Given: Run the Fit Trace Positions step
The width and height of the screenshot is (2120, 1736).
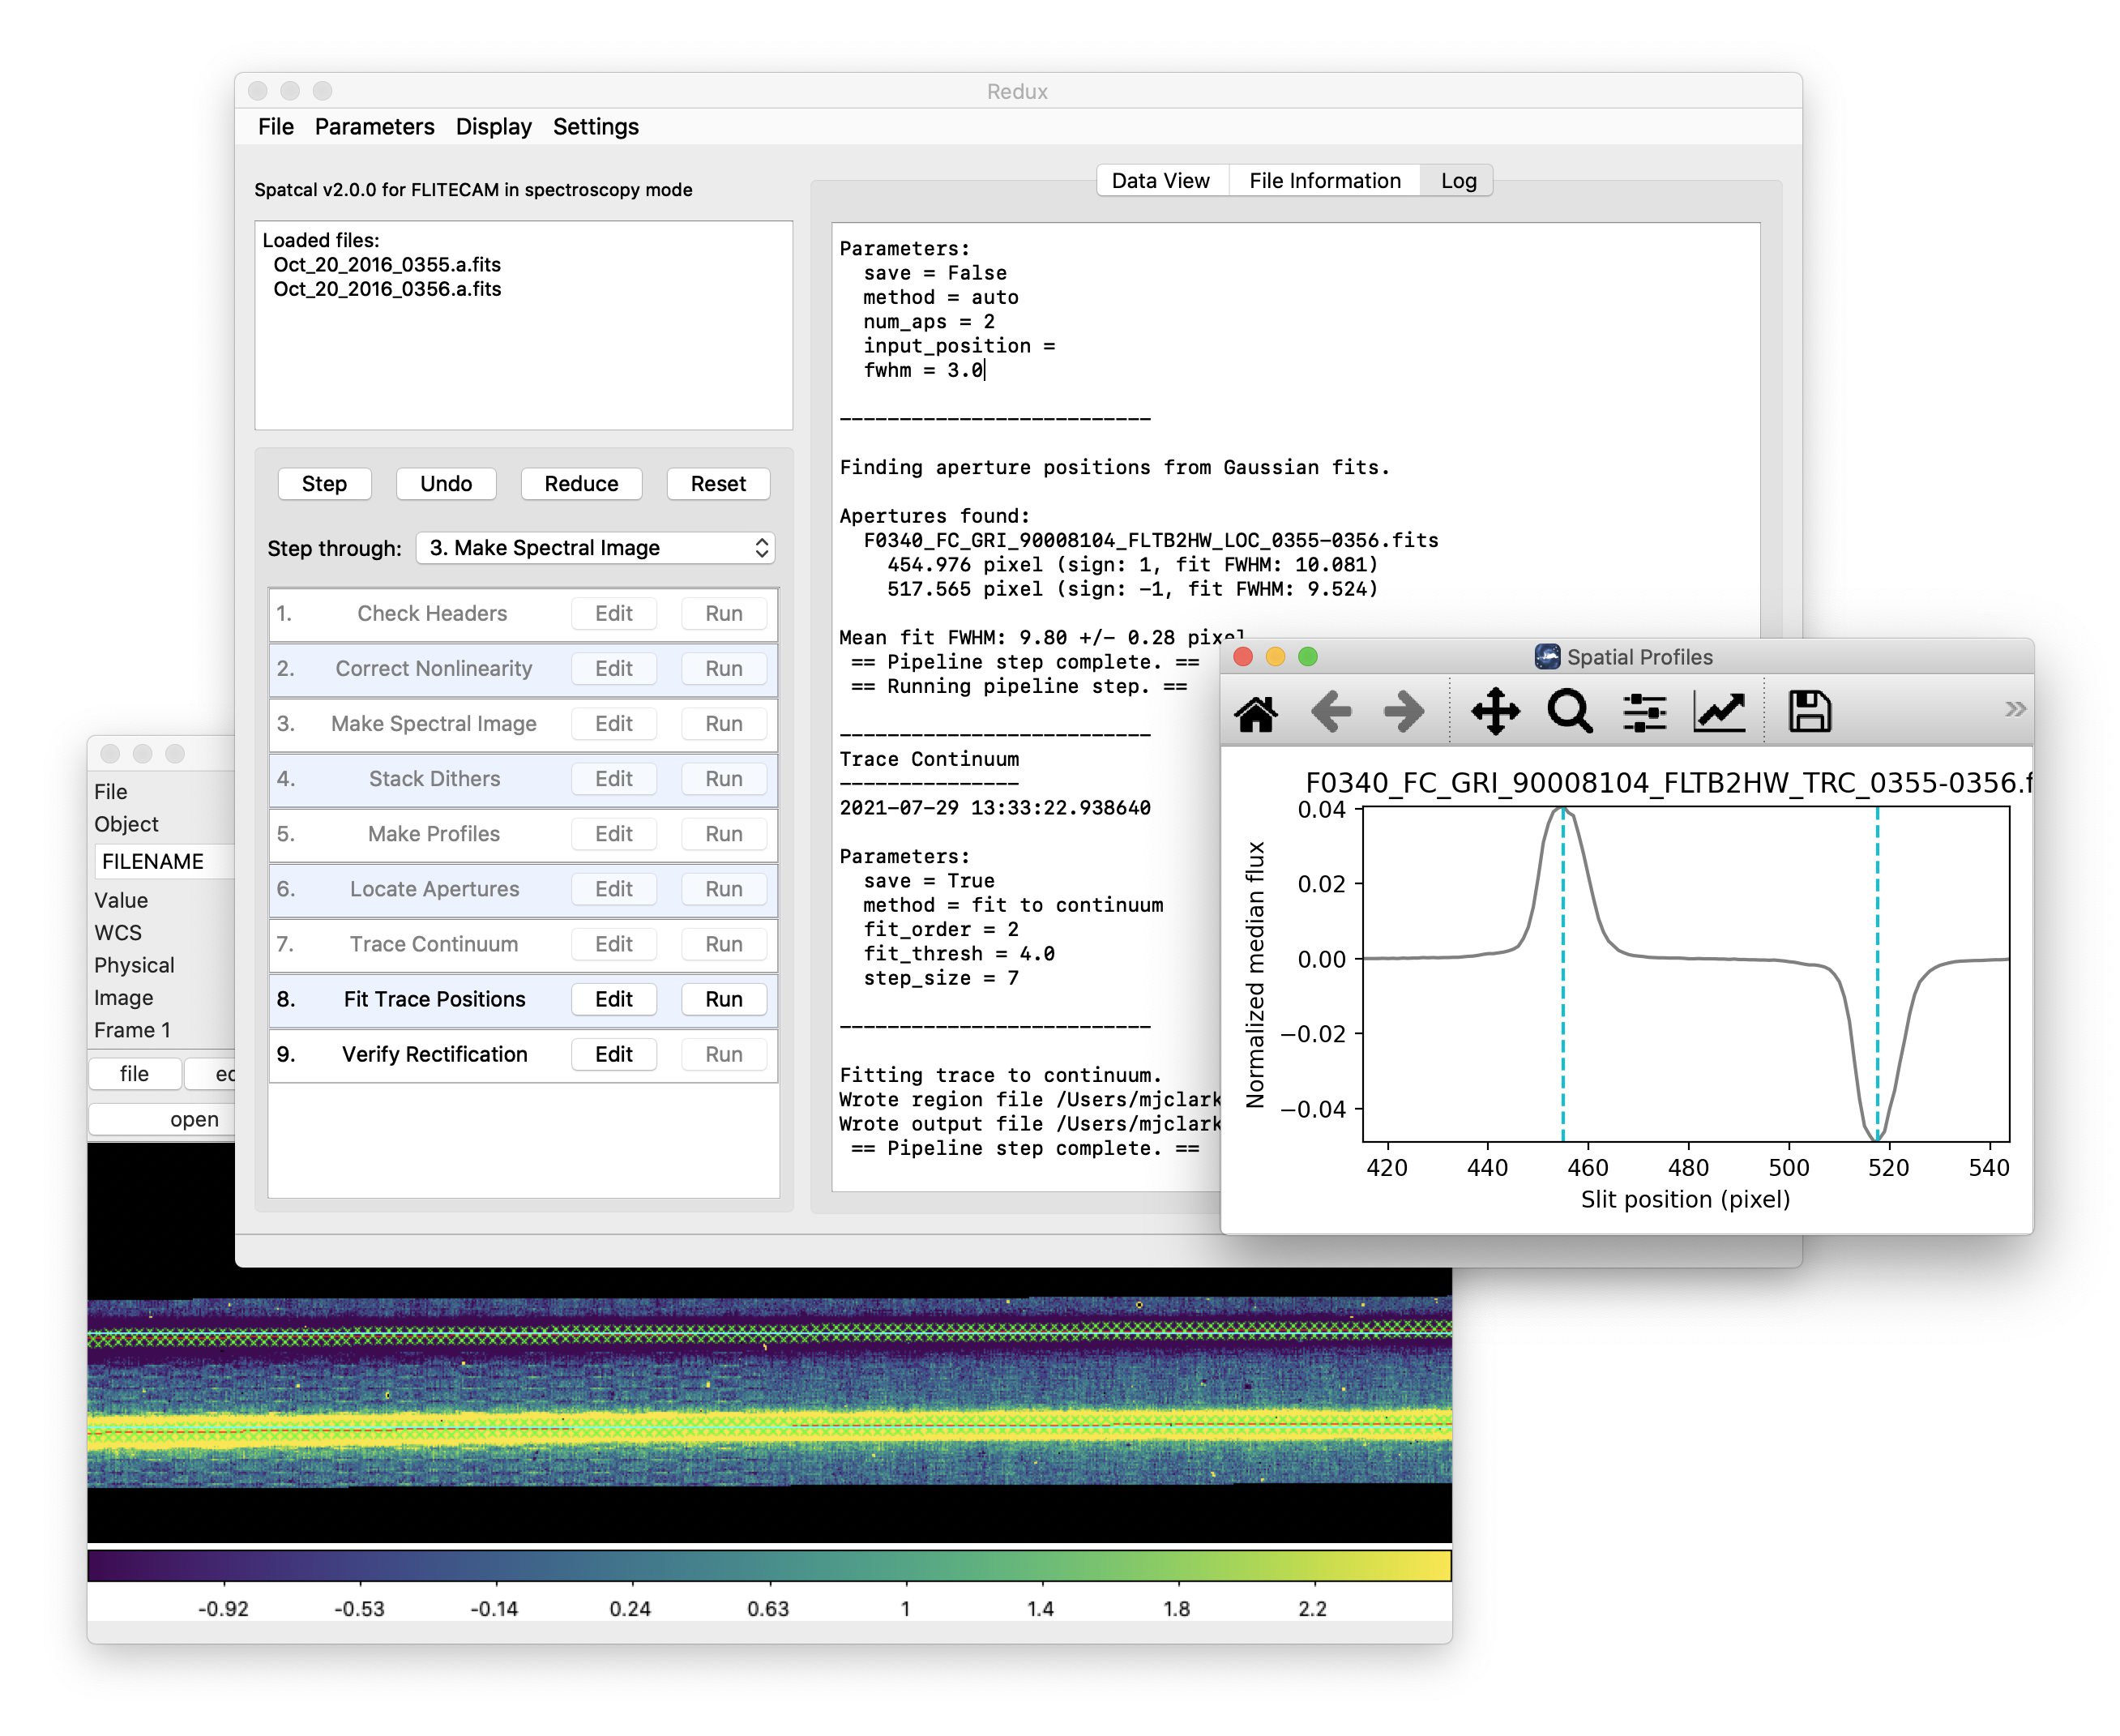Looking at the screenshot, I should tap(723, 999).
